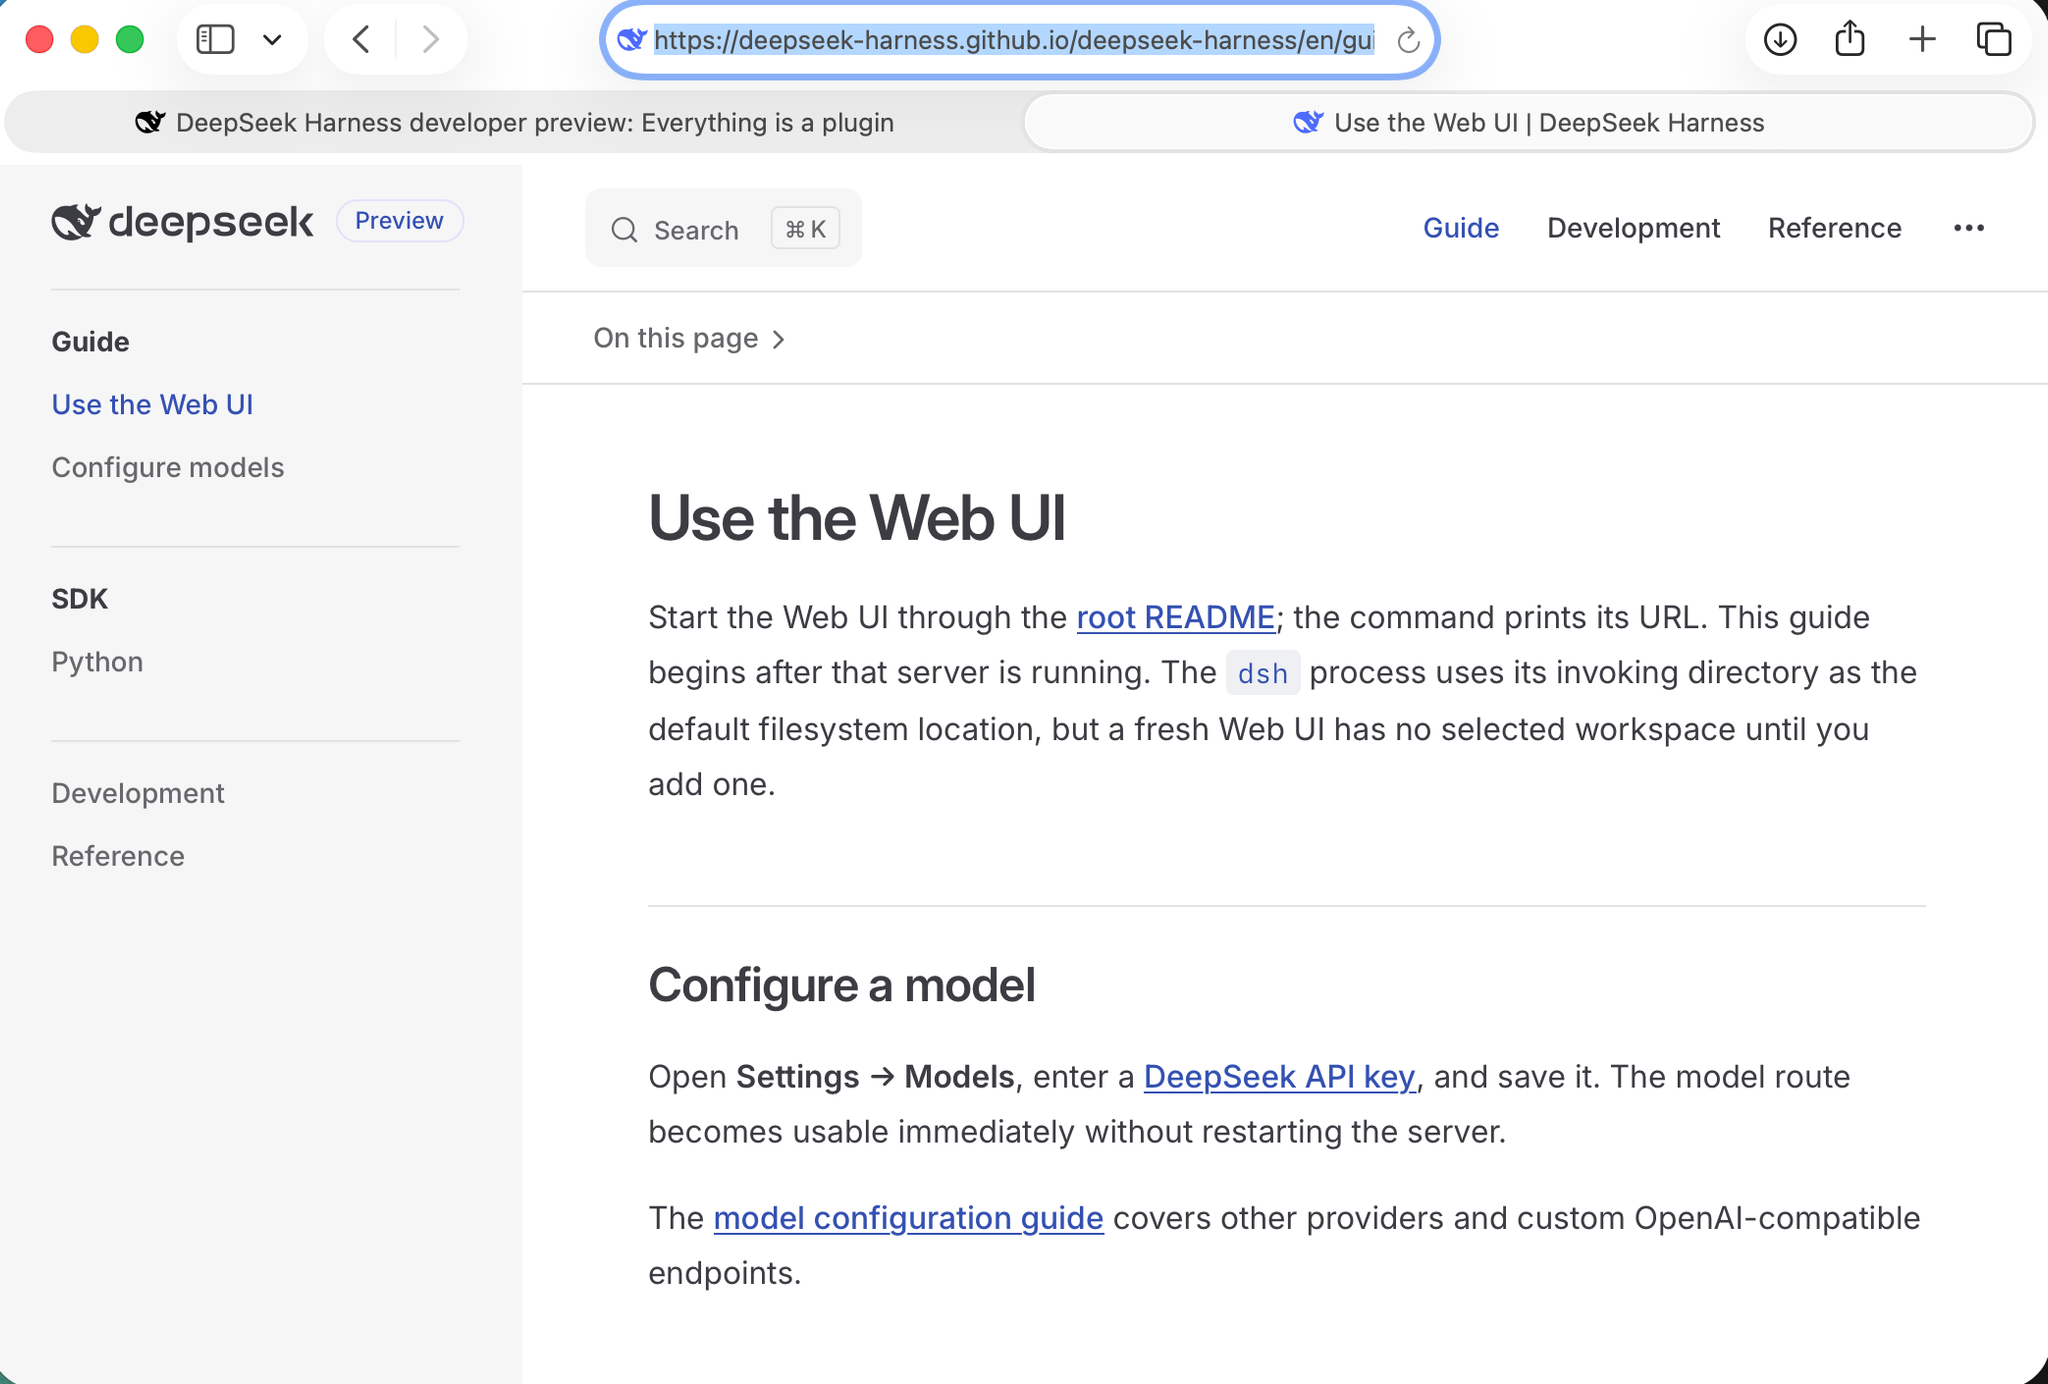Click the Configure a model heading
The width and height of the screenshot is (2048, 1384).
(842, 985)
